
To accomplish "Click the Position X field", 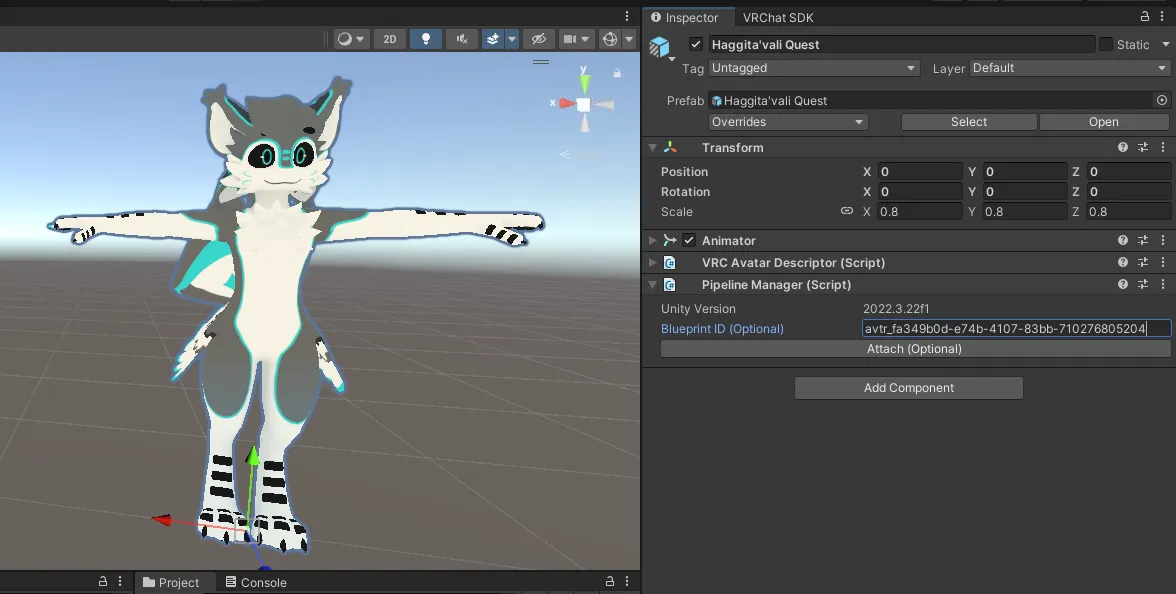I will (920, 172).
